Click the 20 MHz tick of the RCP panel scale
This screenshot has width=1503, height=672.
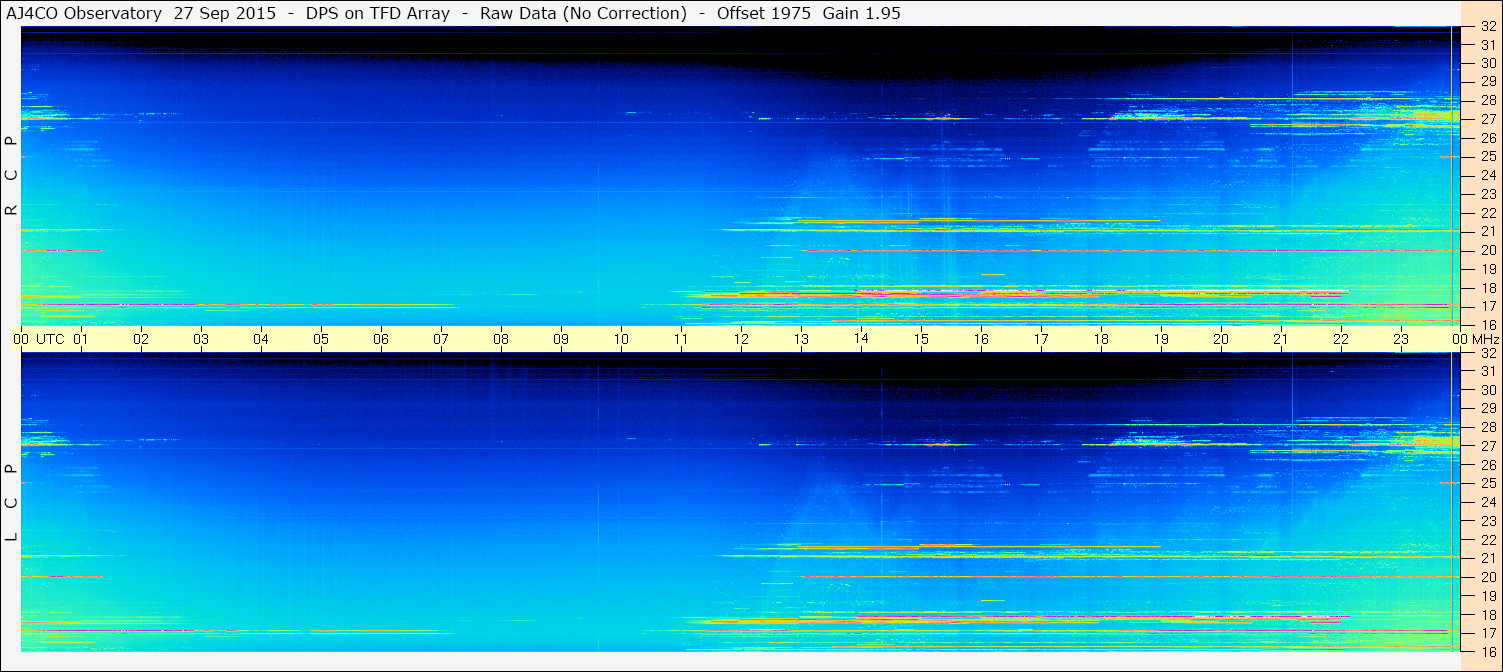pos(1488,250)
